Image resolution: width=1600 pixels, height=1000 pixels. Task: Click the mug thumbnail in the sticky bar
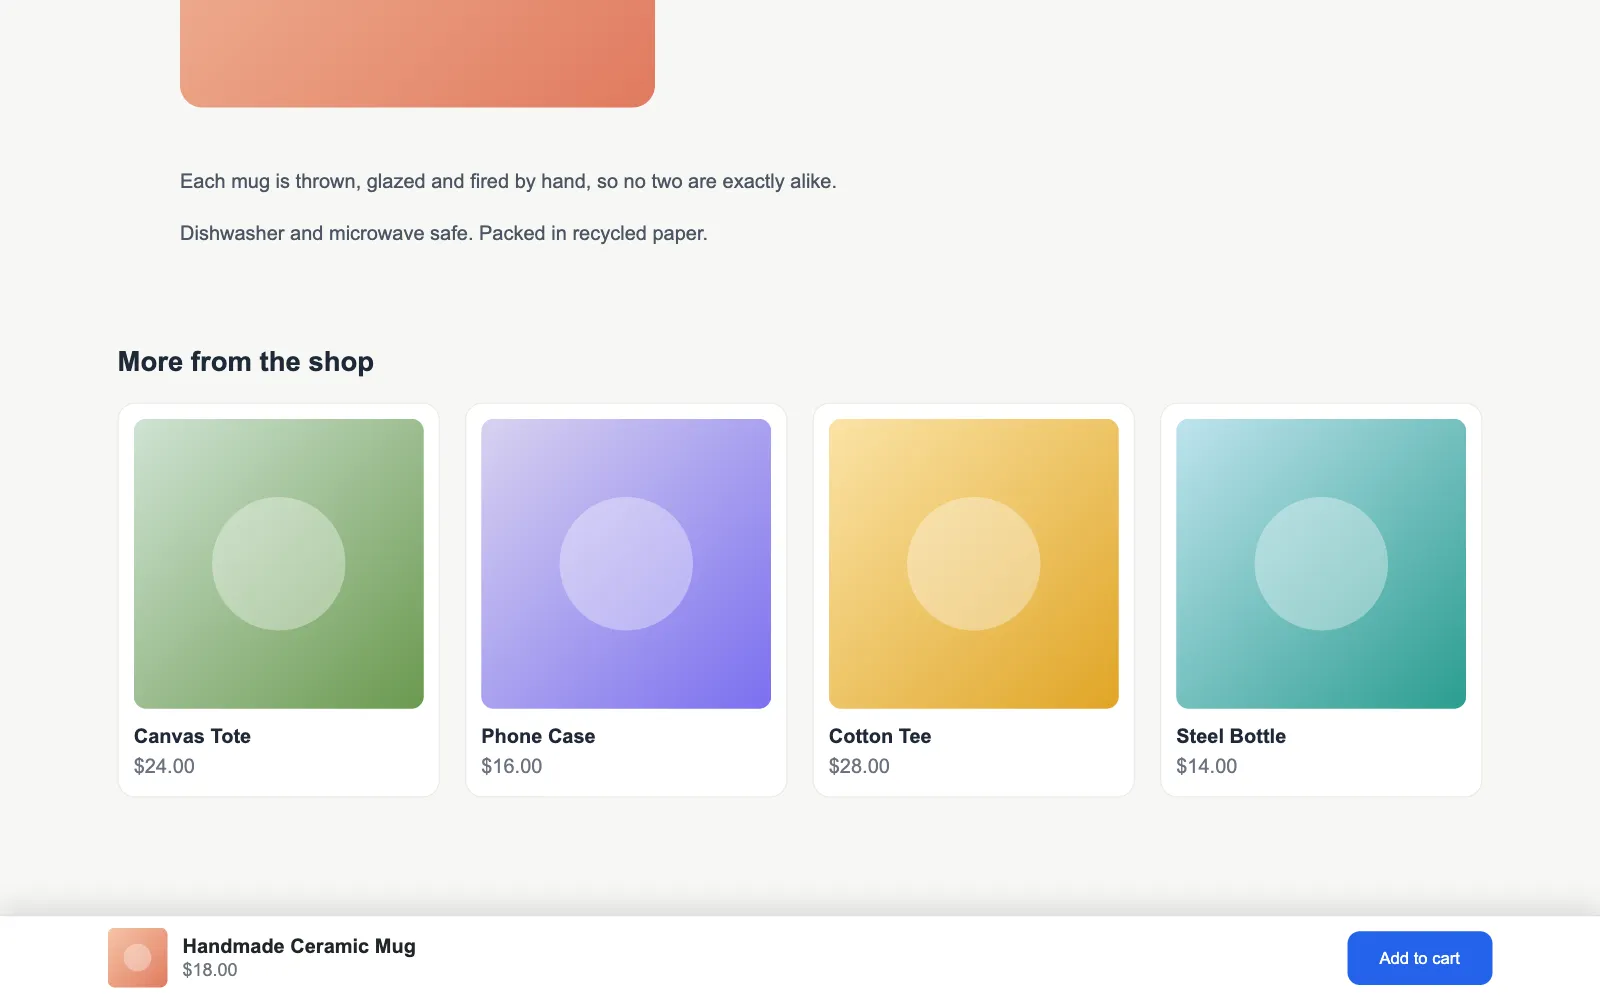pos(138,958)
